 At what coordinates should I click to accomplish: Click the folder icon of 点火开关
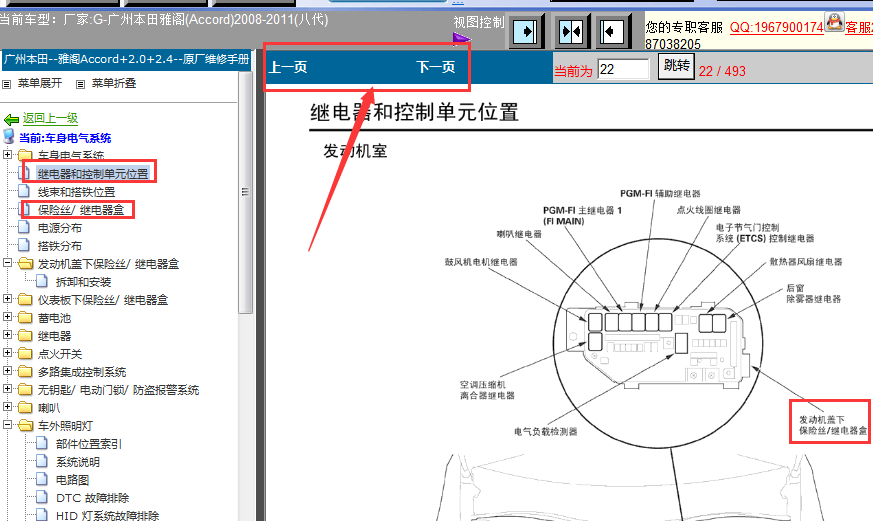click(x=24, y=353)
